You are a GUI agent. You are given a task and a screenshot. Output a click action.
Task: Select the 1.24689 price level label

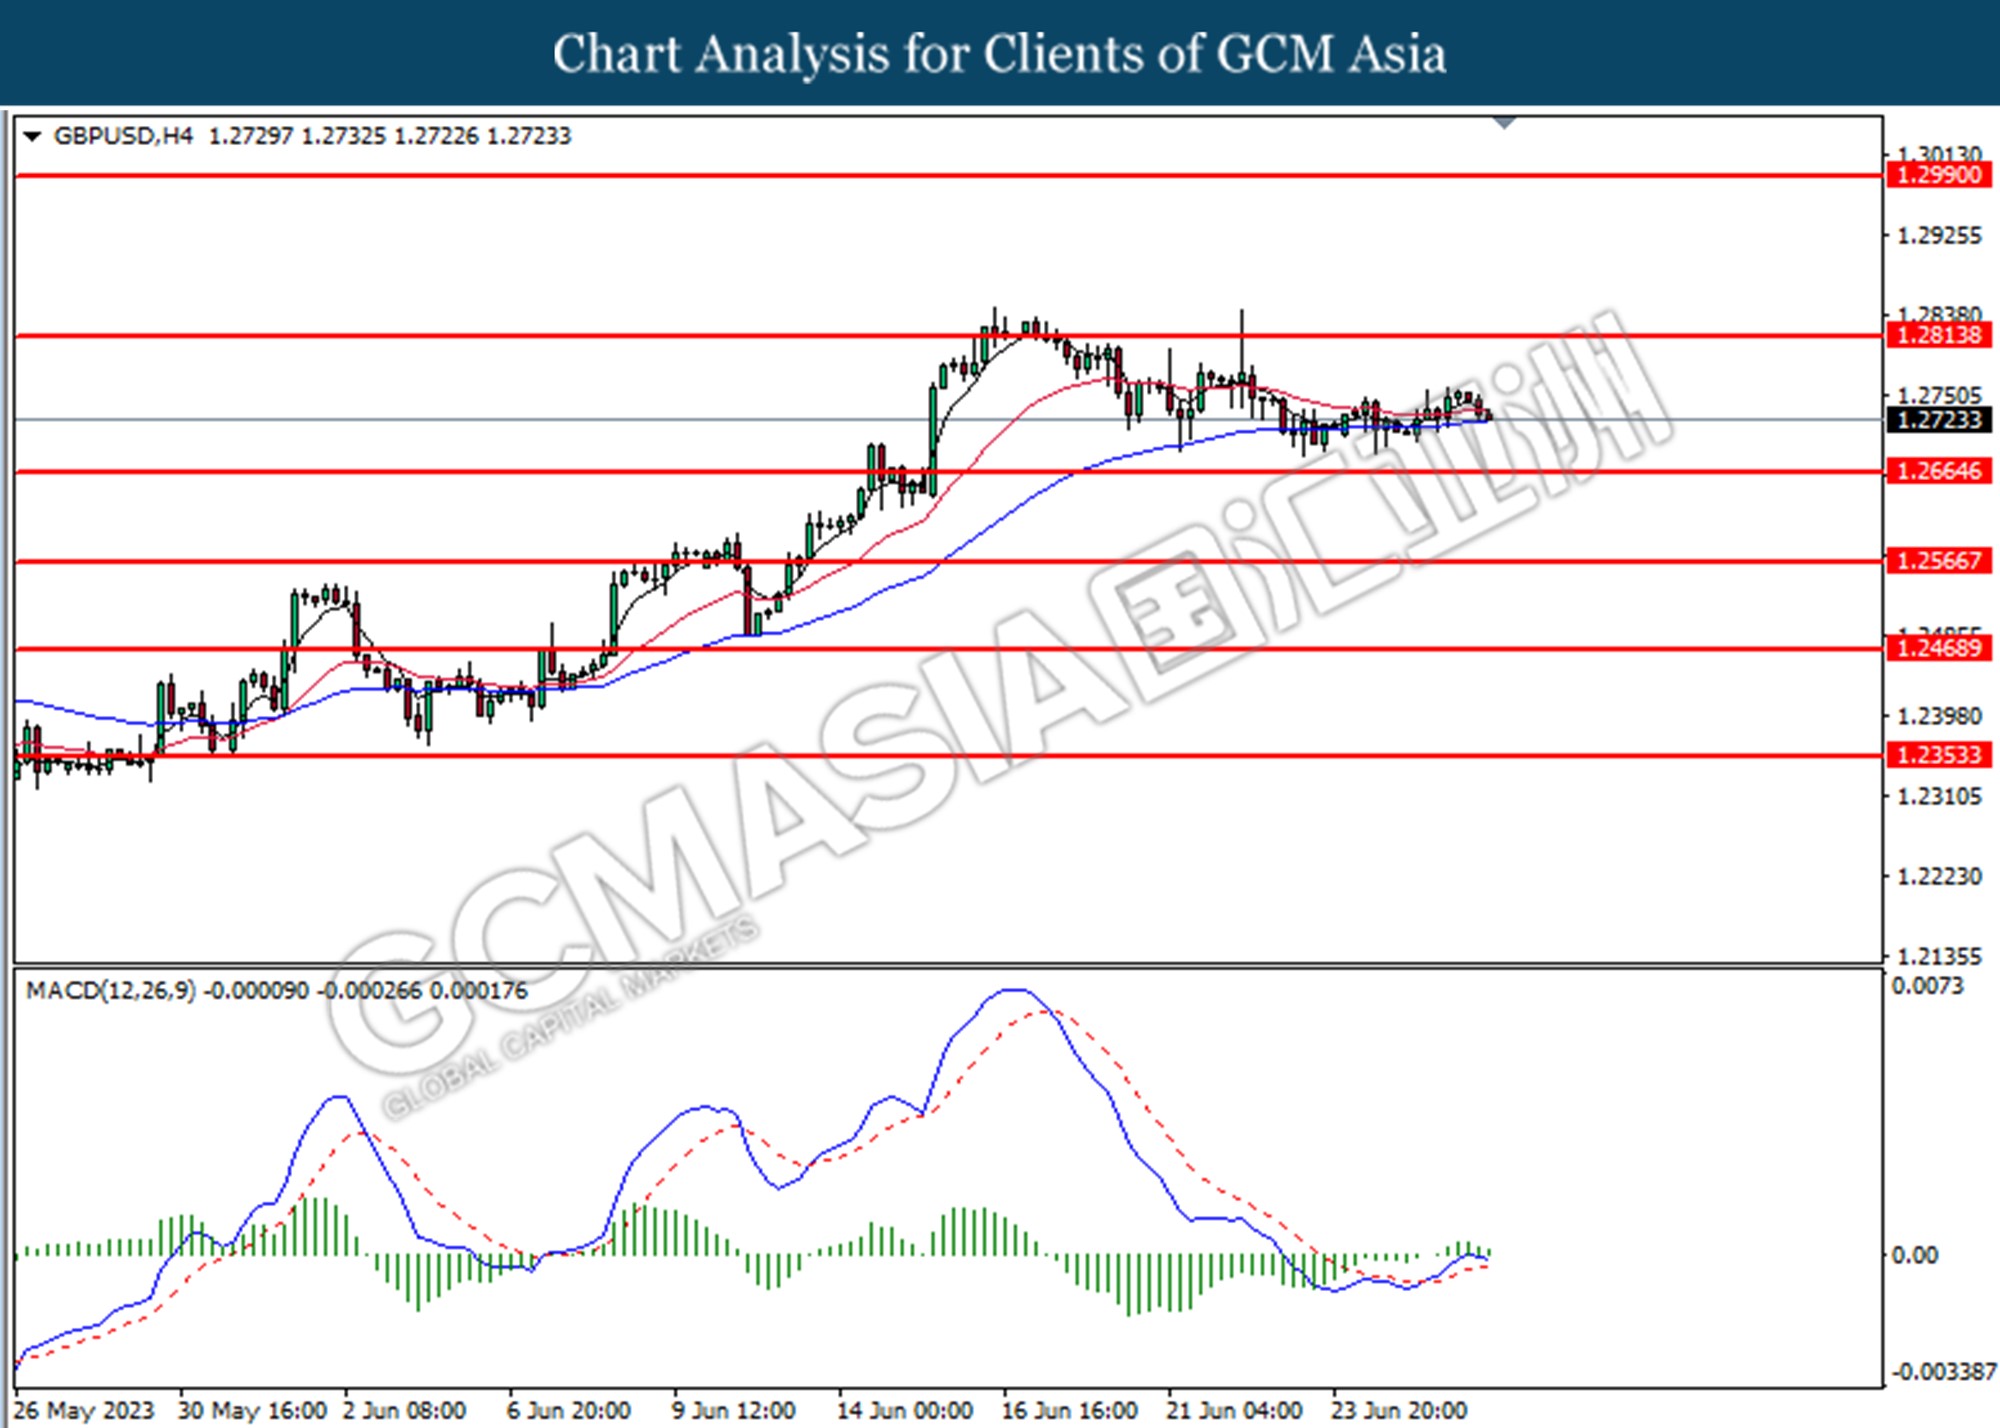pos(1939,648)
